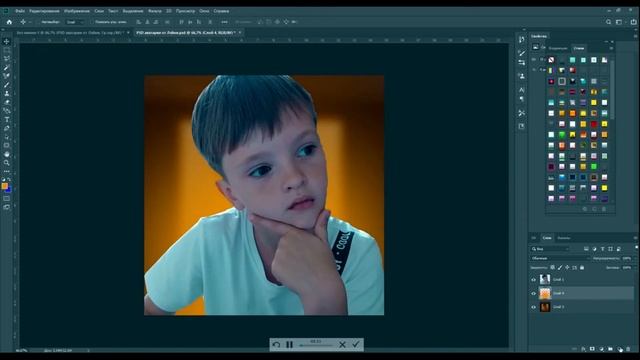This screenshot has height=360, width=640.
Task: Toggle lock image pixels brush icon
Action: click(560, 268)
